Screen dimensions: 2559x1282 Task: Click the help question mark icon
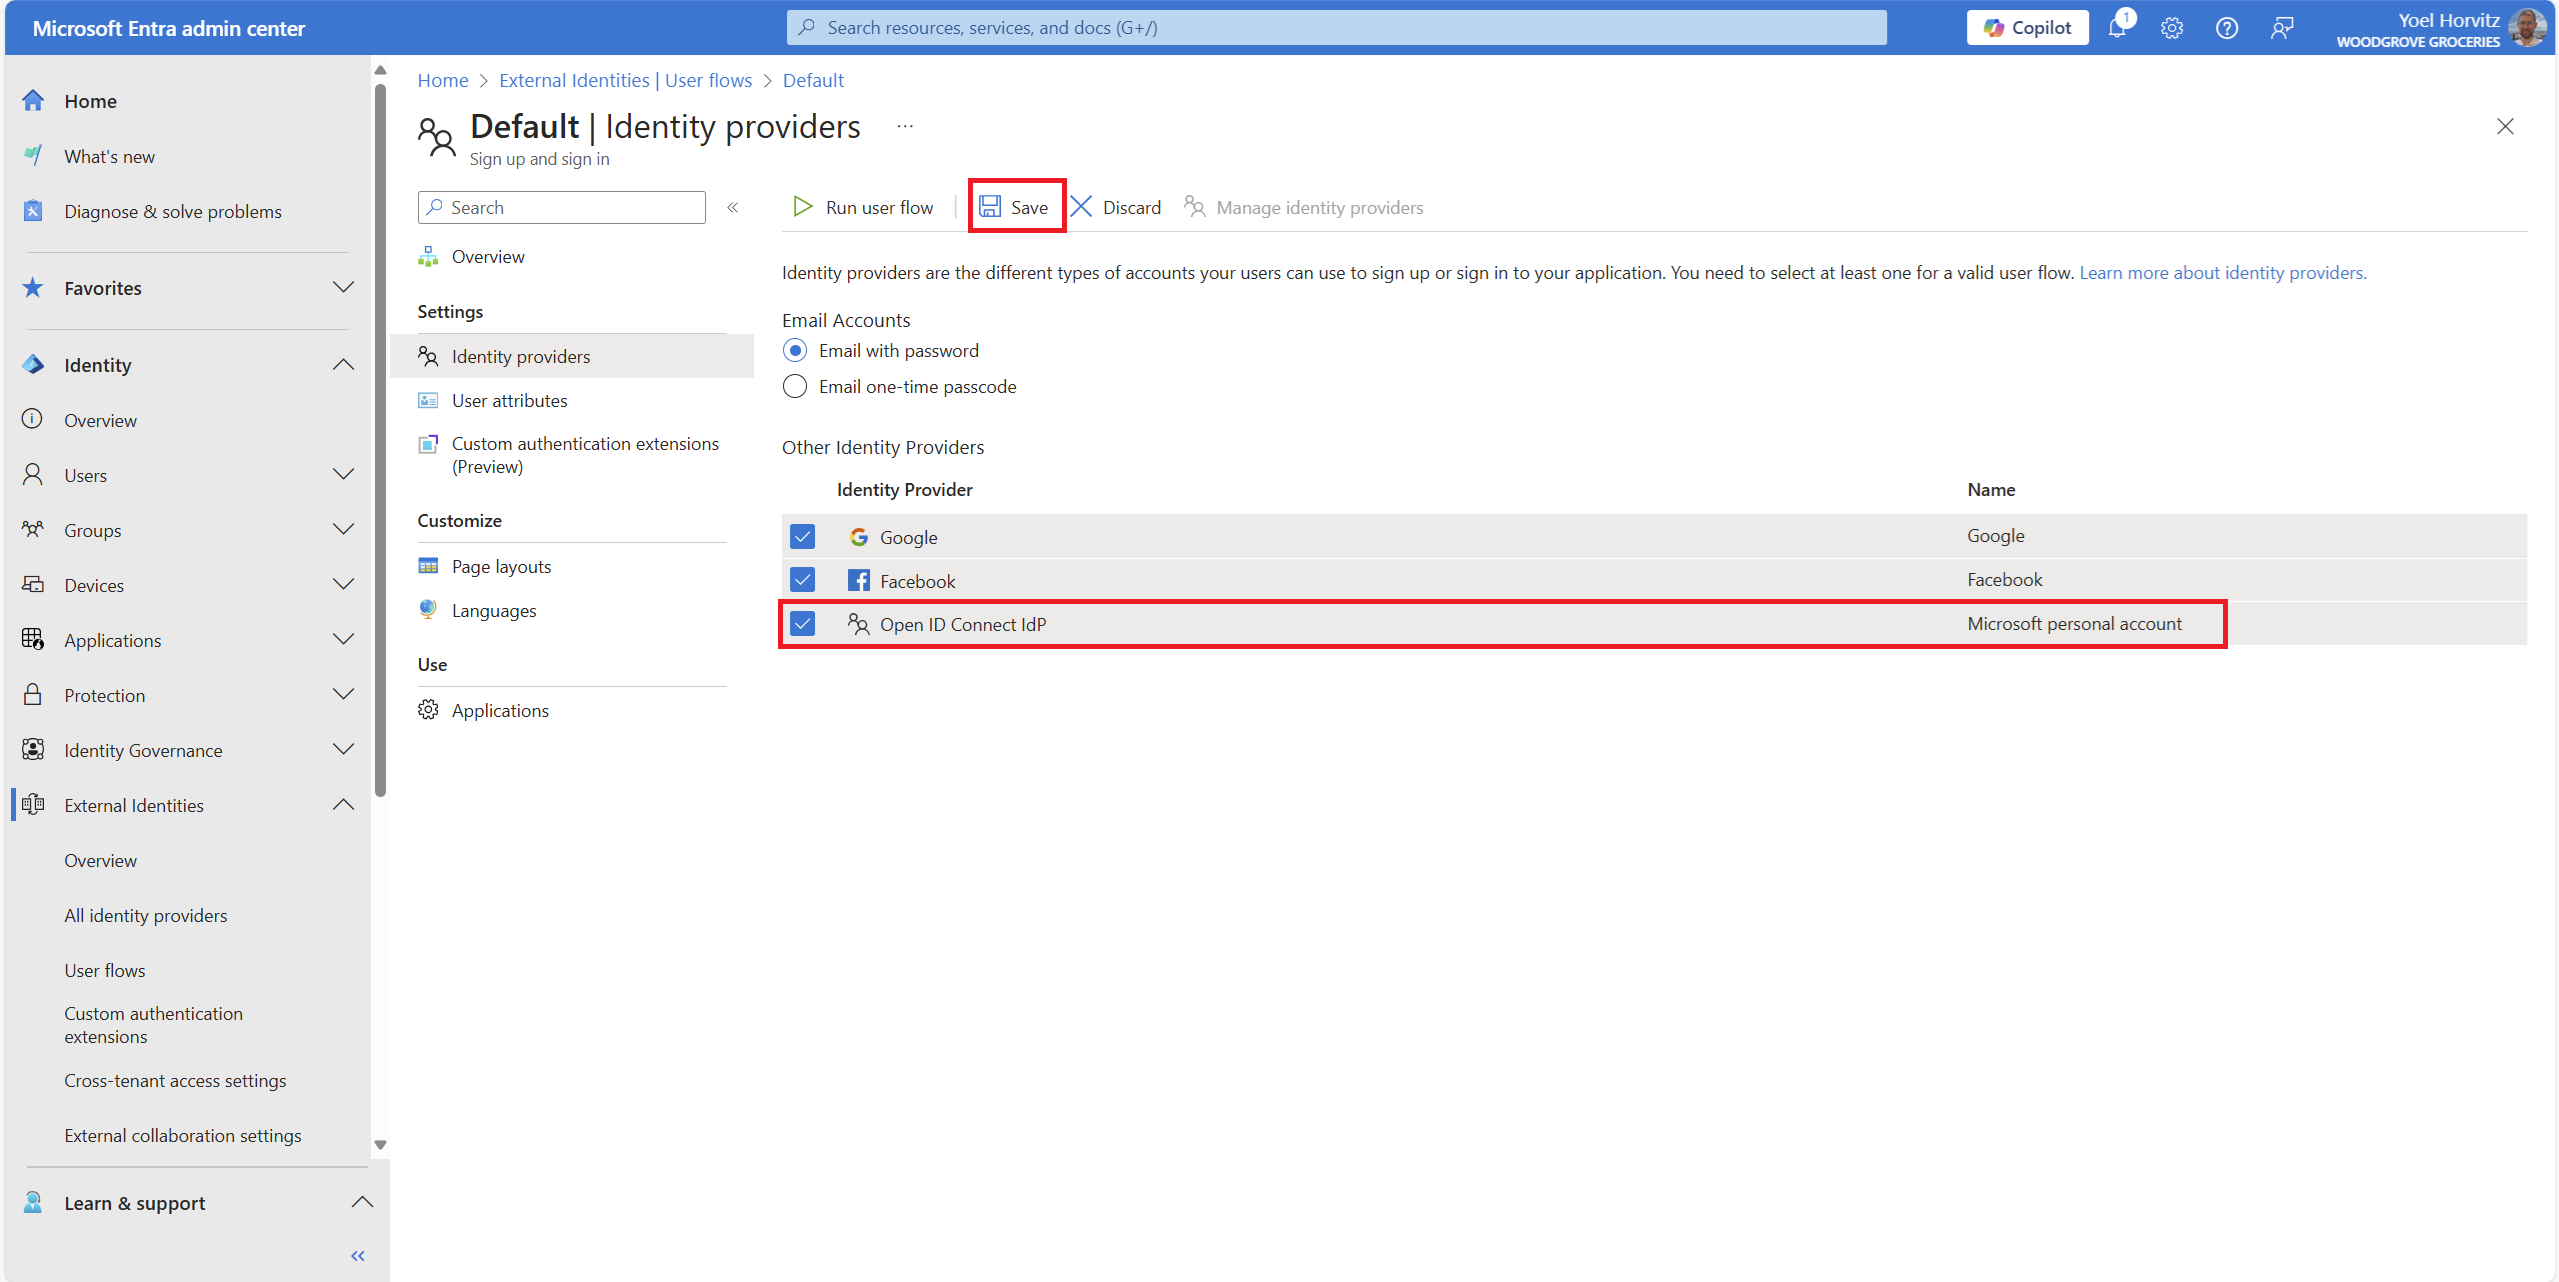(2226, 28)
